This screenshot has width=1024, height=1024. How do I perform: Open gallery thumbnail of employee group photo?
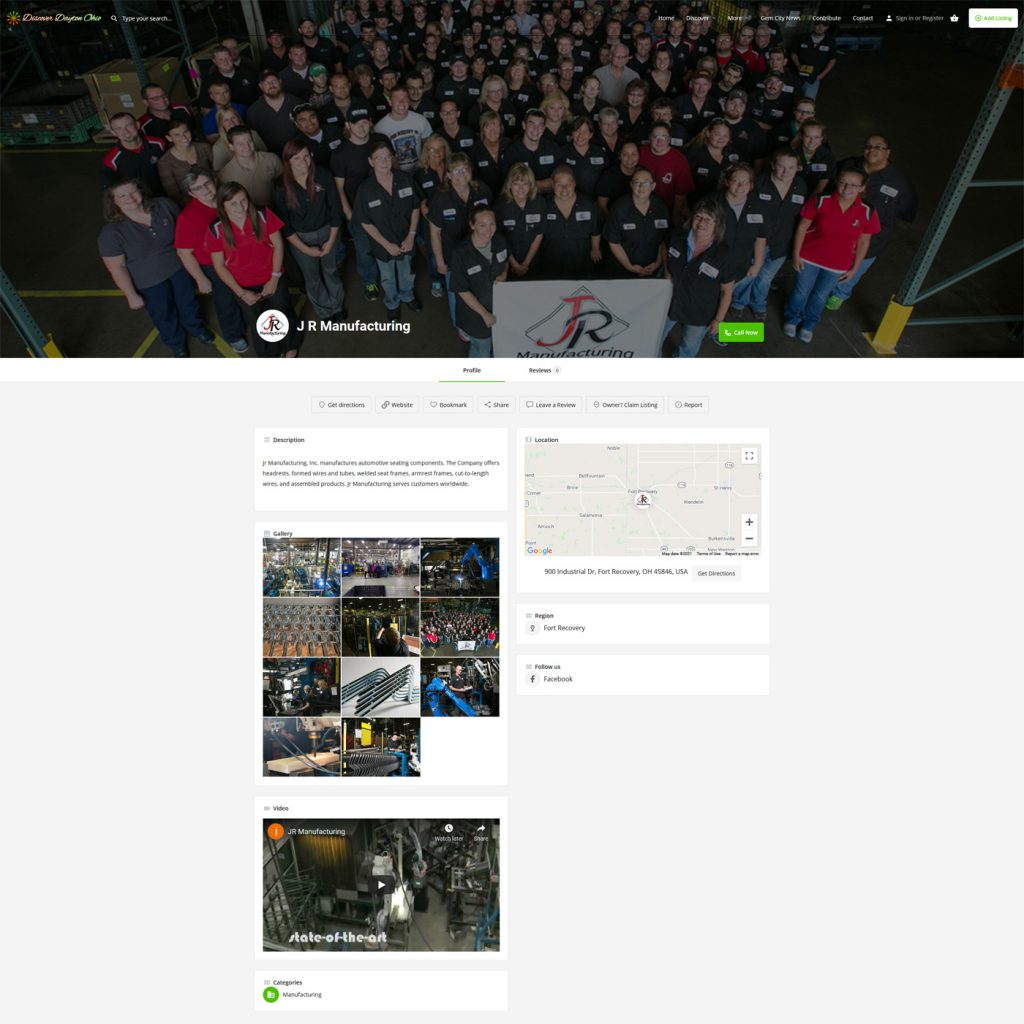click(x=460, y=627)
